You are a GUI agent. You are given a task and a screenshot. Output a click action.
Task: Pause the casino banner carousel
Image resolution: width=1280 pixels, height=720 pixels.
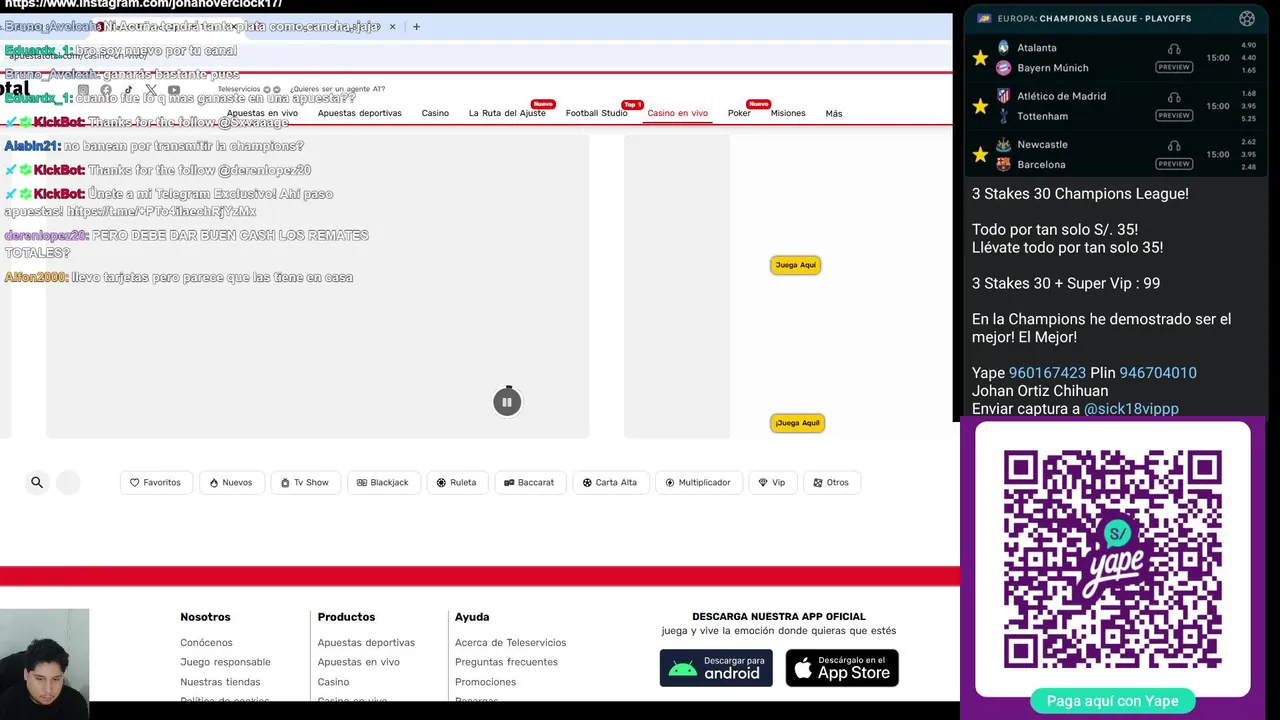pos(507,402)
